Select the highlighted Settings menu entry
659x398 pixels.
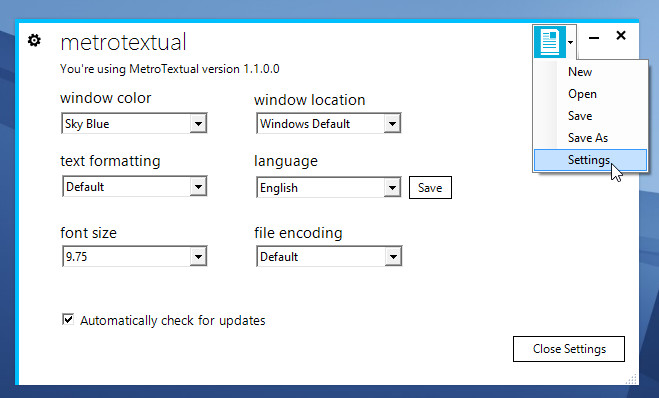[590, 160]
